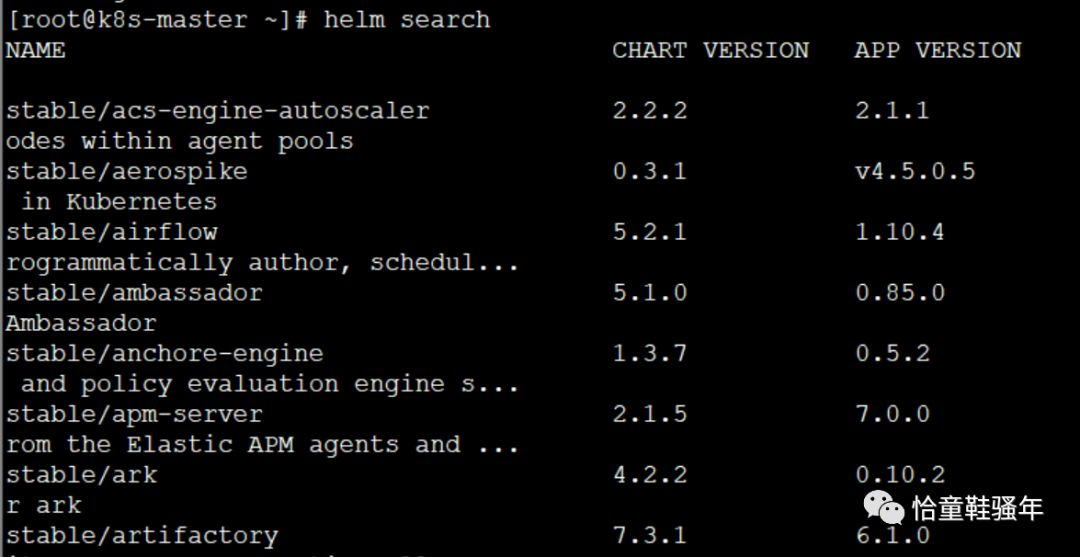Click the APP VERSION column header
This screenshot has width=1080, height=557.
point(938,50)
